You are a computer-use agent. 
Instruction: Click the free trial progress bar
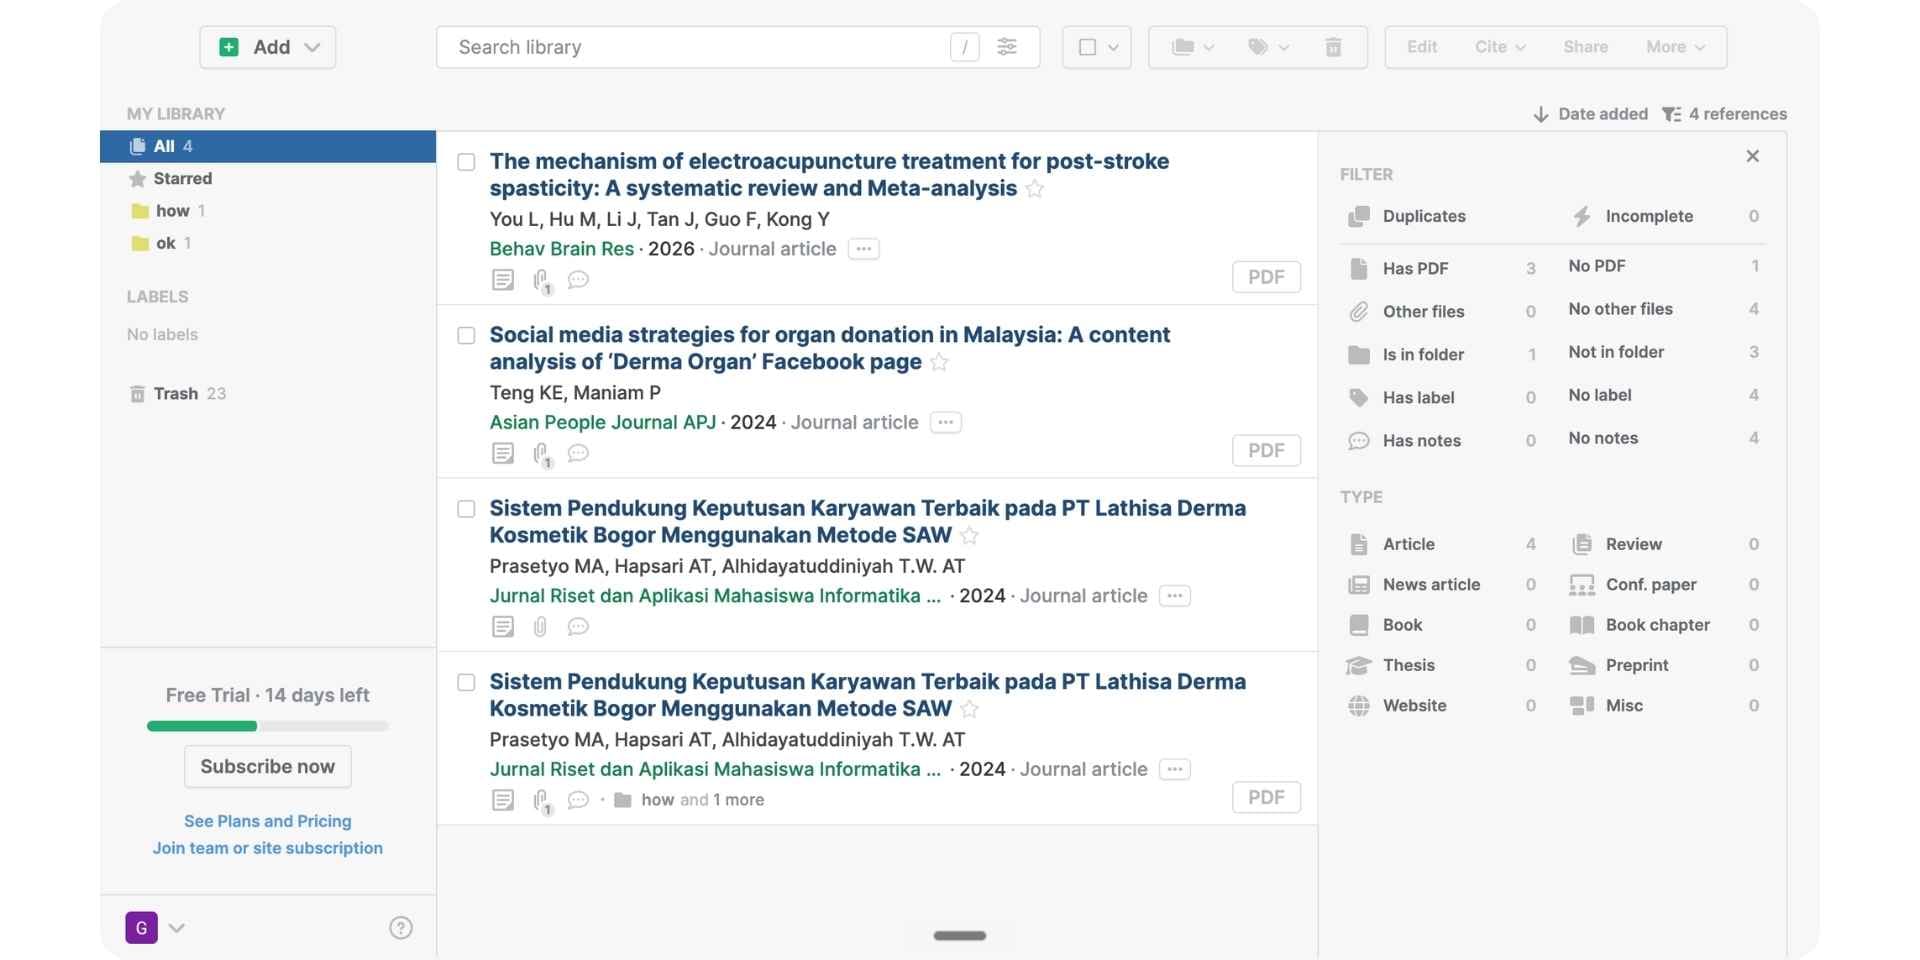click(x=268, y=726)
